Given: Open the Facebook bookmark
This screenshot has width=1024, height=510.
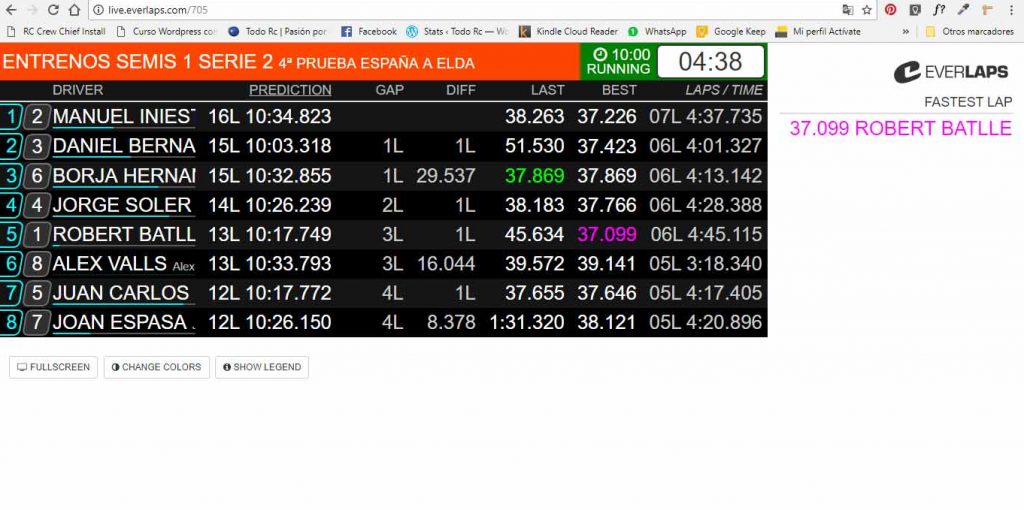Looking at the screenshot, I should [369, 32].
